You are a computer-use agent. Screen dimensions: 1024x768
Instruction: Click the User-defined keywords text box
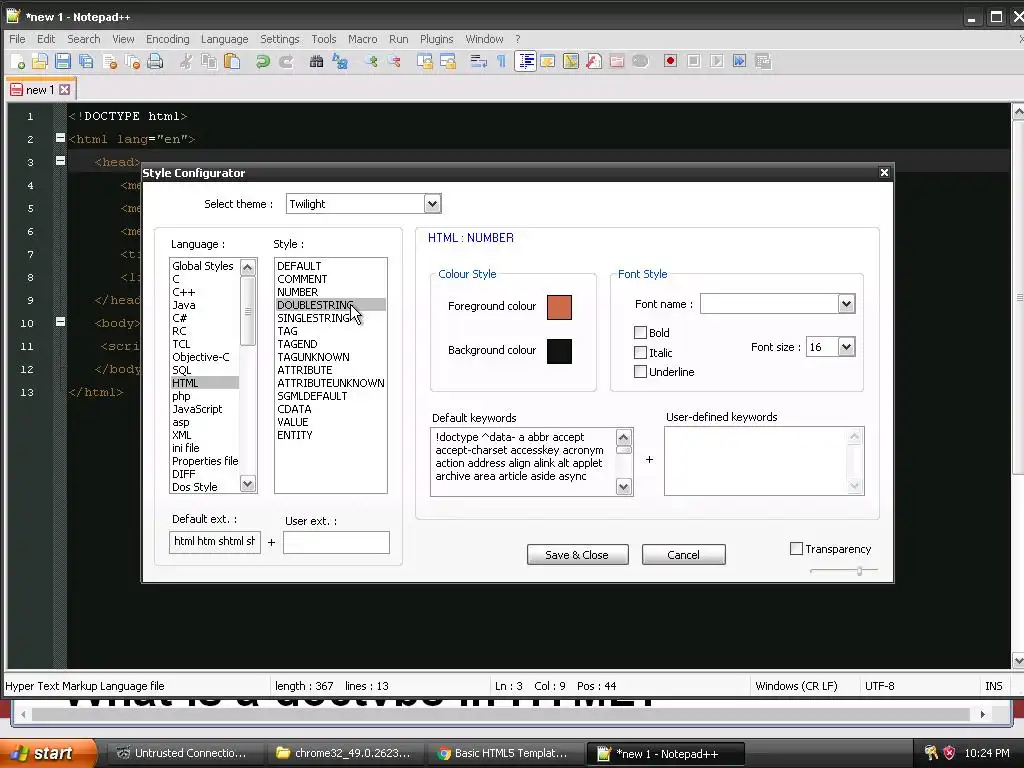[x=764, y=461]
